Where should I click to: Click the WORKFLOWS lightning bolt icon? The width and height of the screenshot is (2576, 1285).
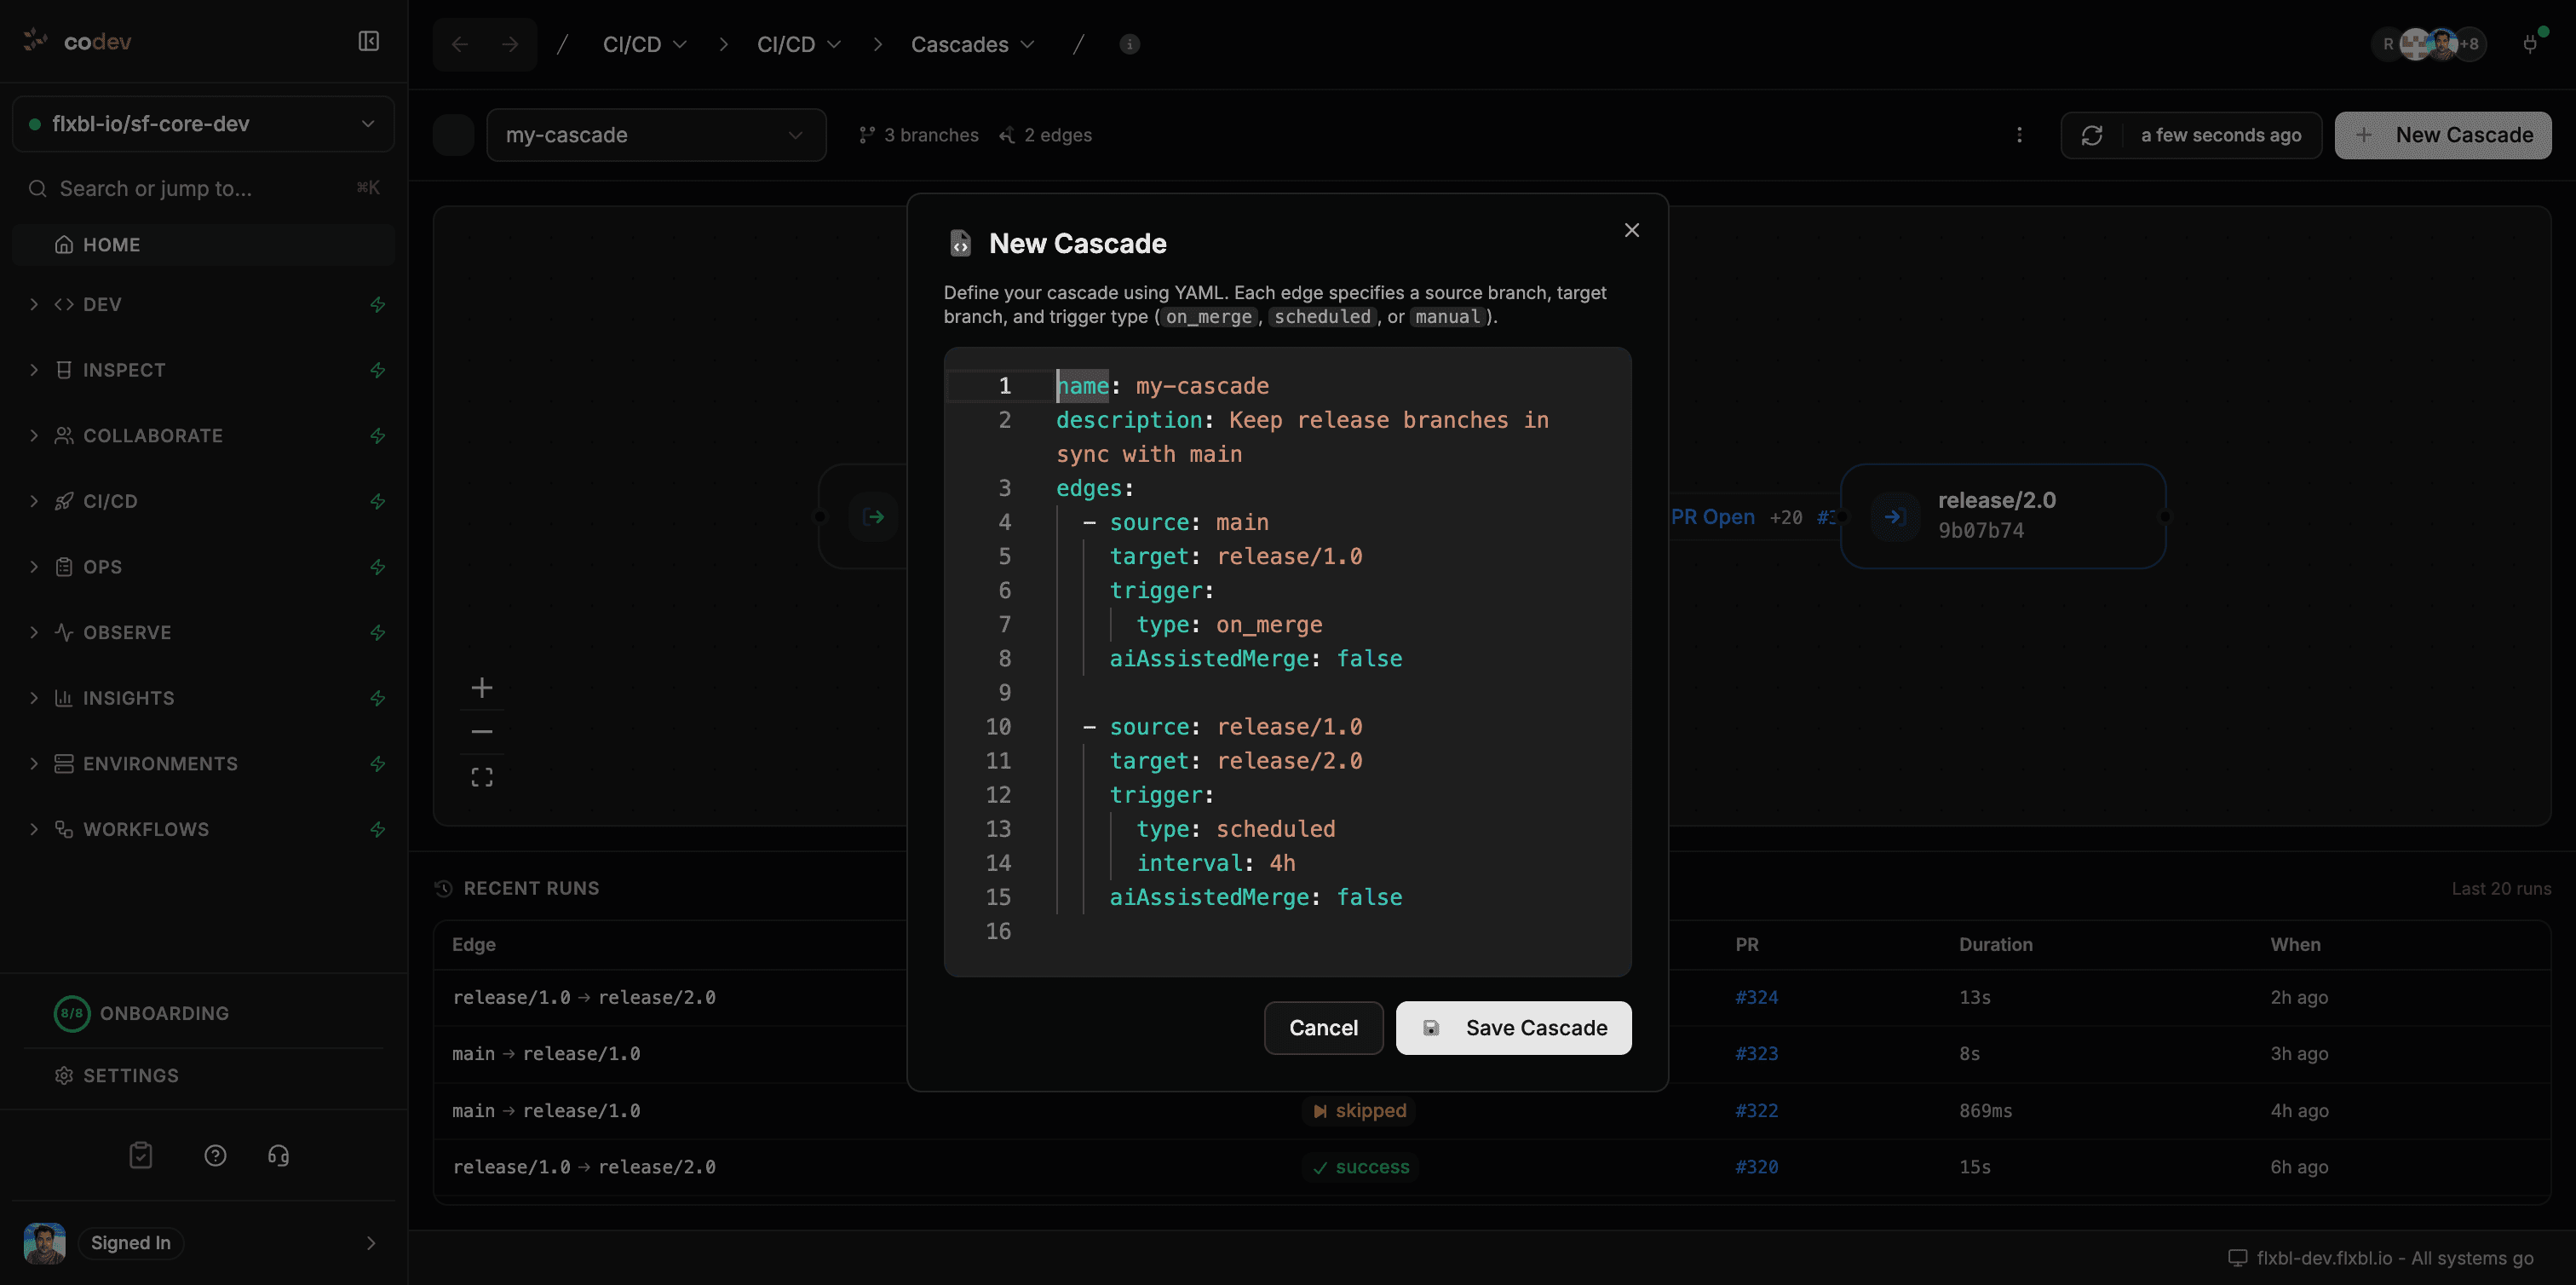coord(378,829)
